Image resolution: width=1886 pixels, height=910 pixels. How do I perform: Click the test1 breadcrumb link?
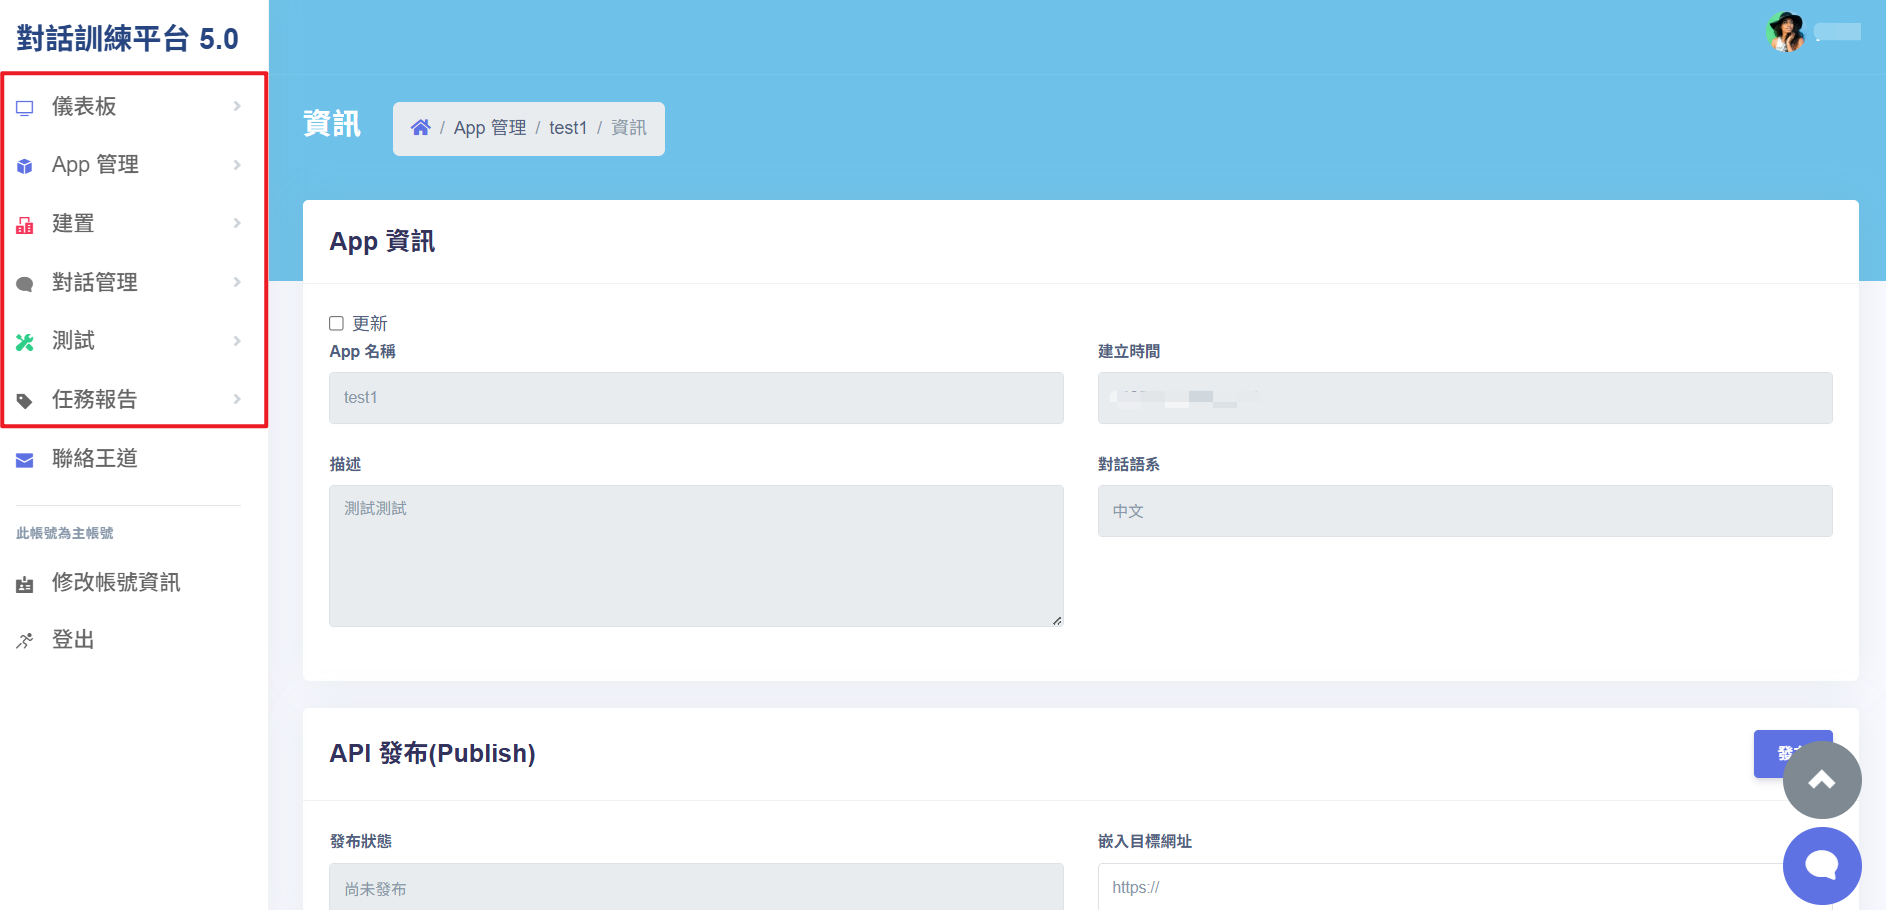567,128
